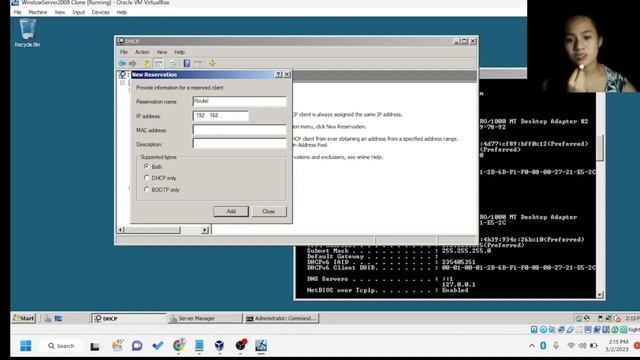Screen dimensions: 640x360
Task: Click the left arrow of console tree scrollbar
Action: pyautogui.click(x=120, y=230)
